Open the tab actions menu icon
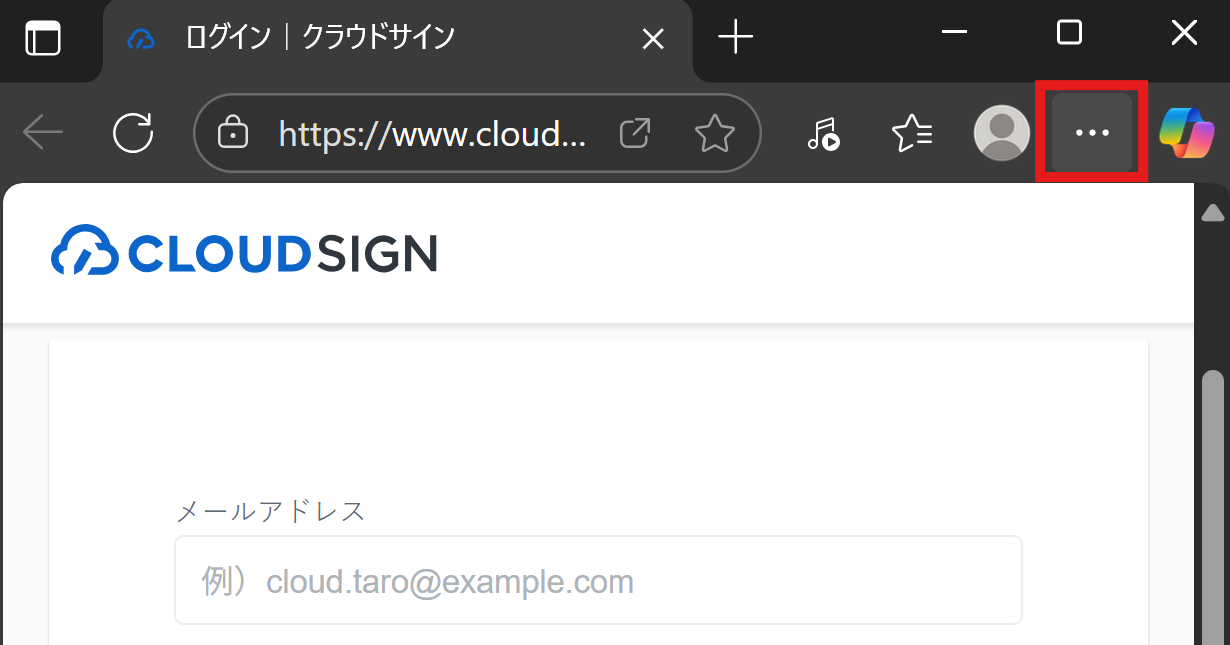 43,38
